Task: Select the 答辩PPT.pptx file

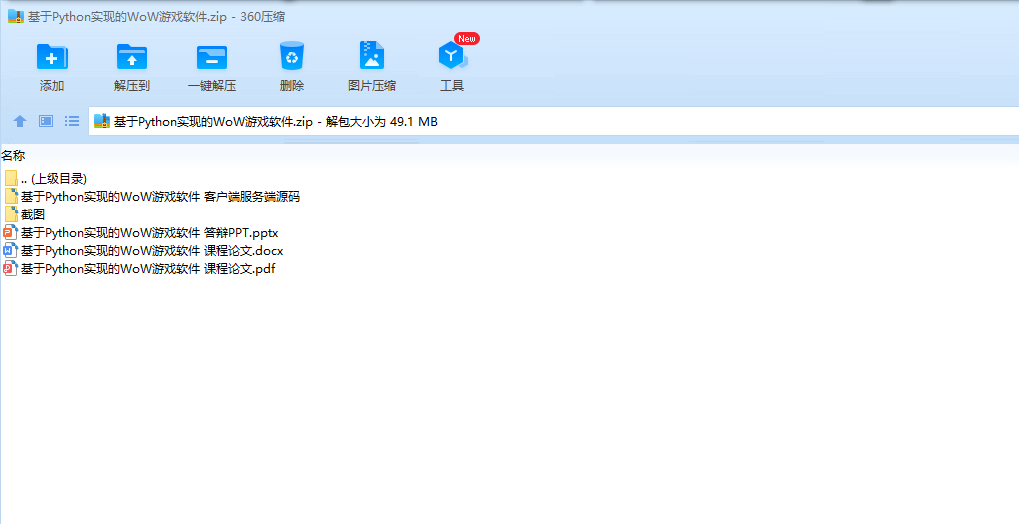Action: [x=141, y=232]
